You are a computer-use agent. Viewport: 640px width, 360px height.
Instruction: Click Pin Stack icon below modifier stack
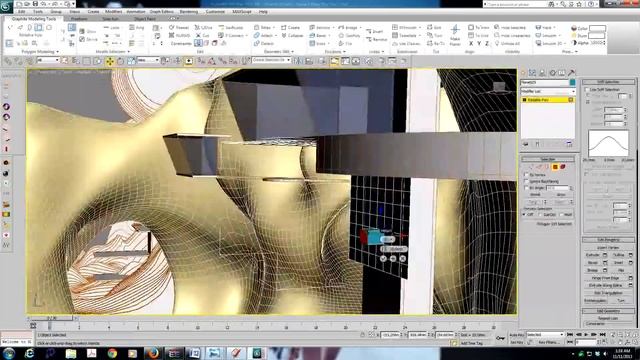pyautogui.click(x=526, y=144)
